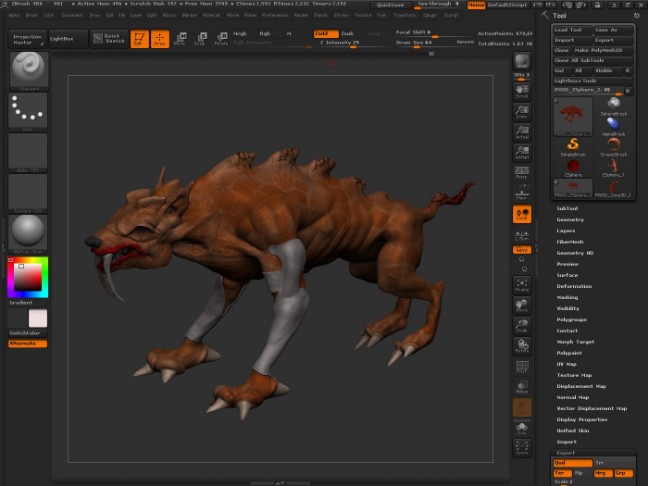
Task: Click the AAHalf view icon
Action: click(522, 152)
